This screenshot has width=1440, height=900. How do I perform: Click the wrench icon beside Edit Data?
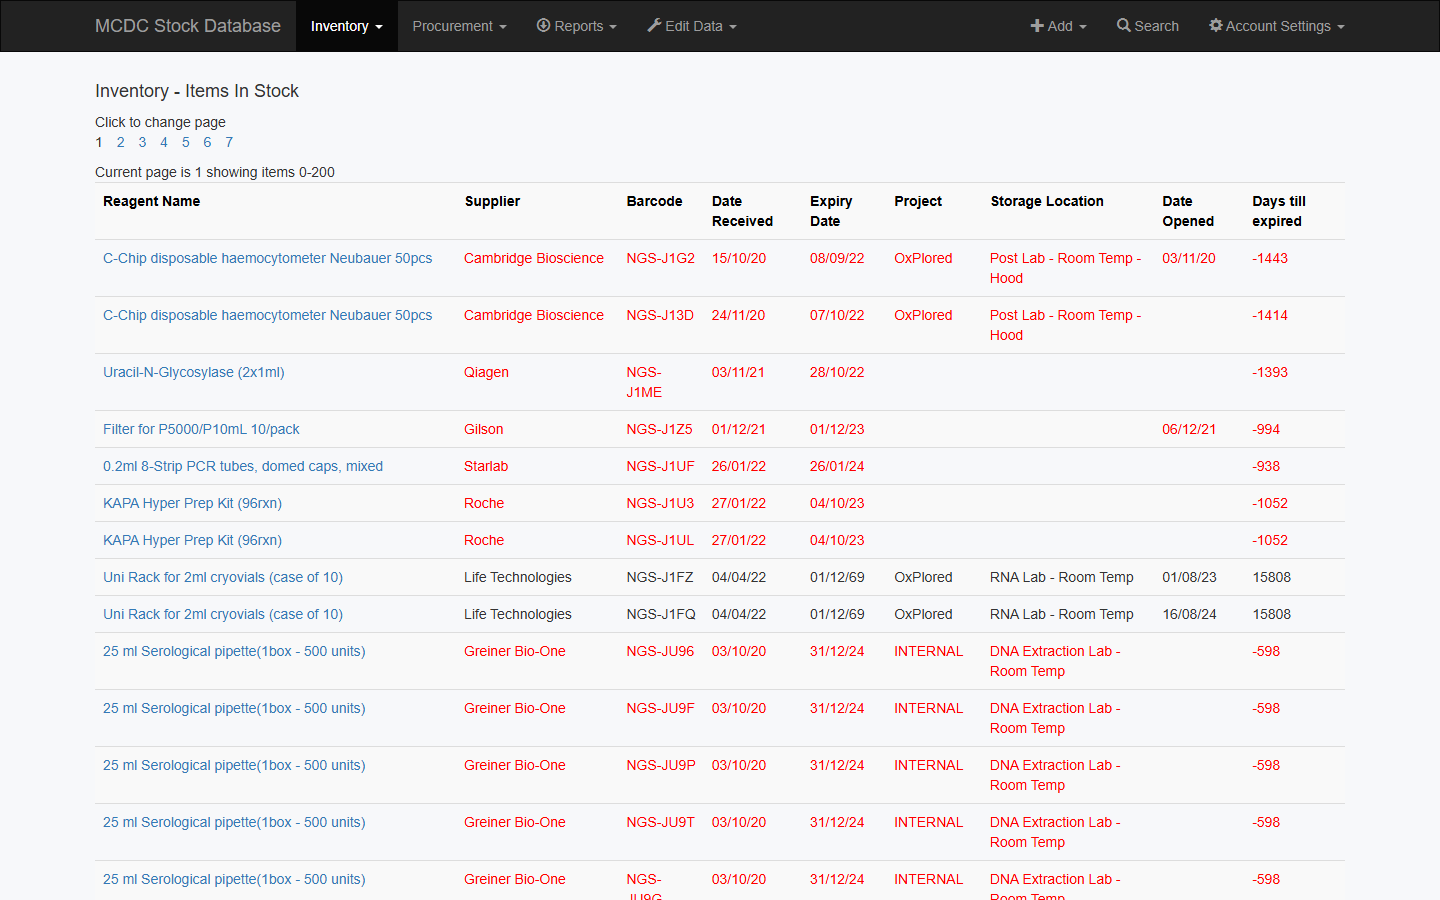(654, 25)
